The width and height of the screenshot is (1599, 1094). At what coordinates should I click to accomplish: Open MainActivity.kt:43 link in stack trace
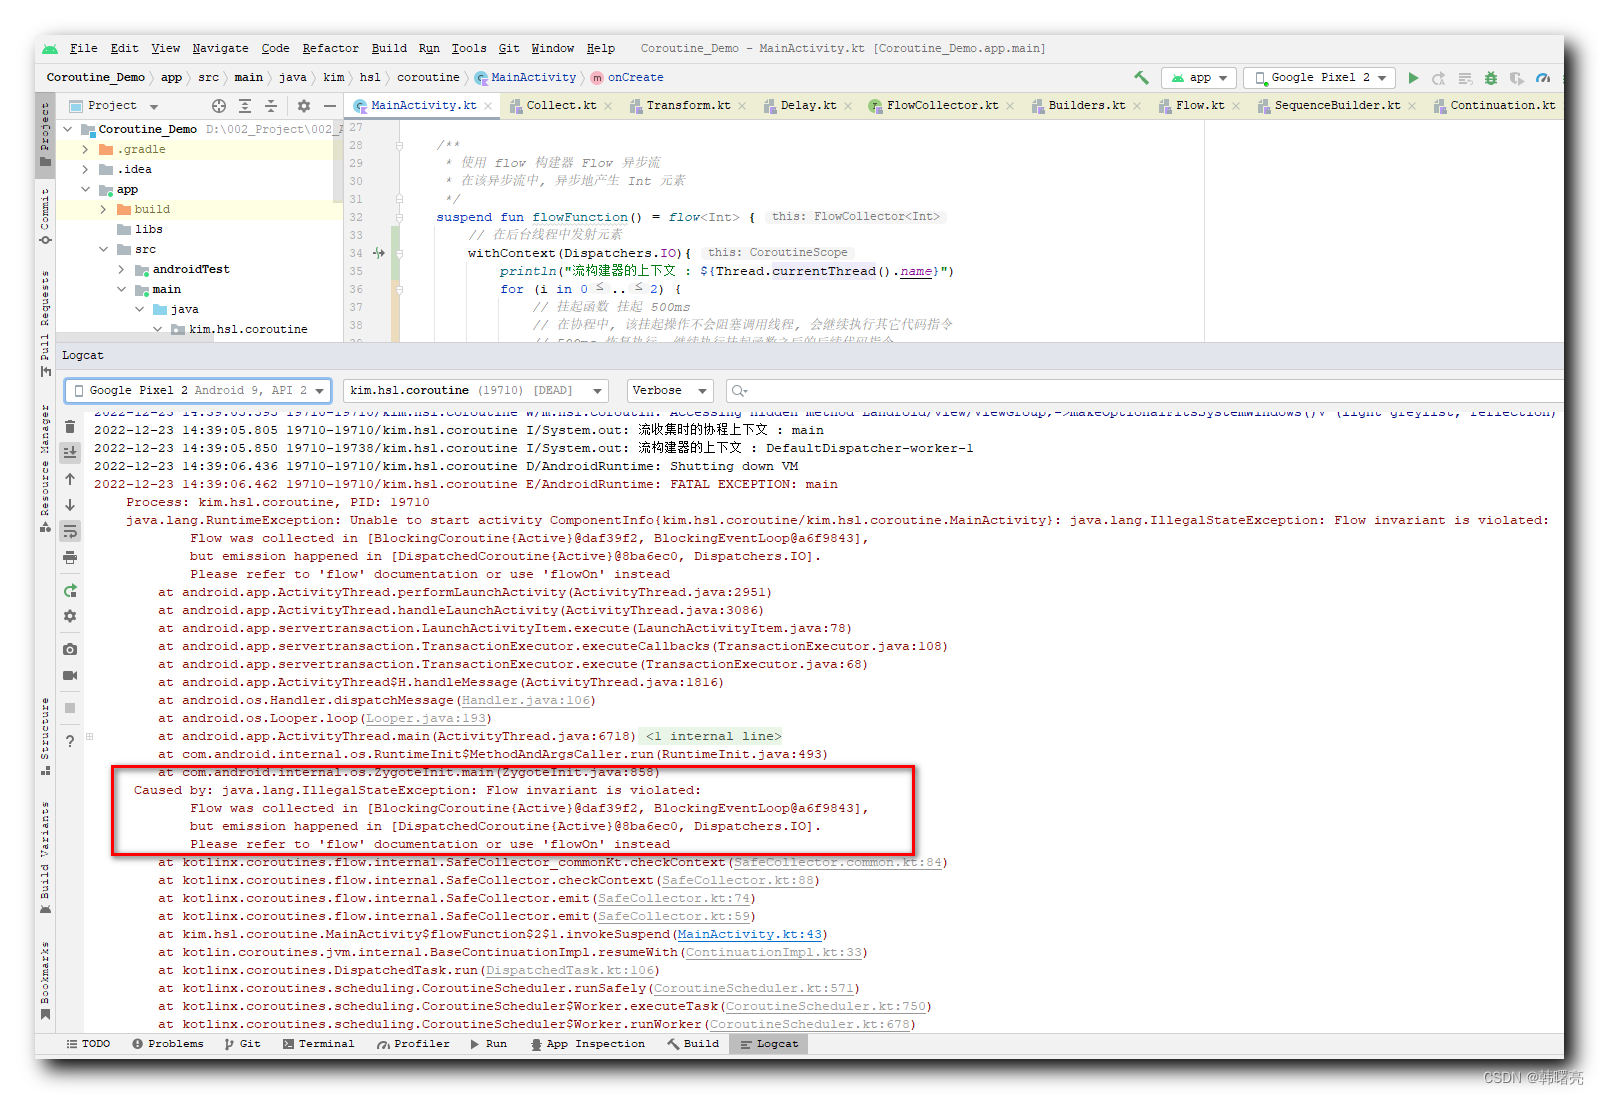pos(750,935)
